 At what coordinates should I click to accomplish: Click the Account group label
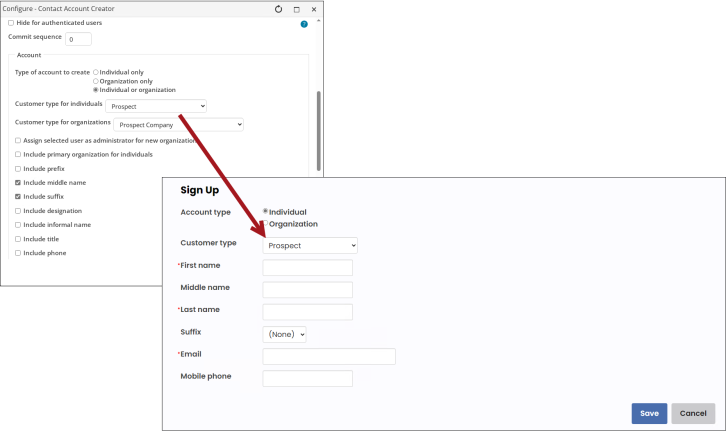coord(29,55)
